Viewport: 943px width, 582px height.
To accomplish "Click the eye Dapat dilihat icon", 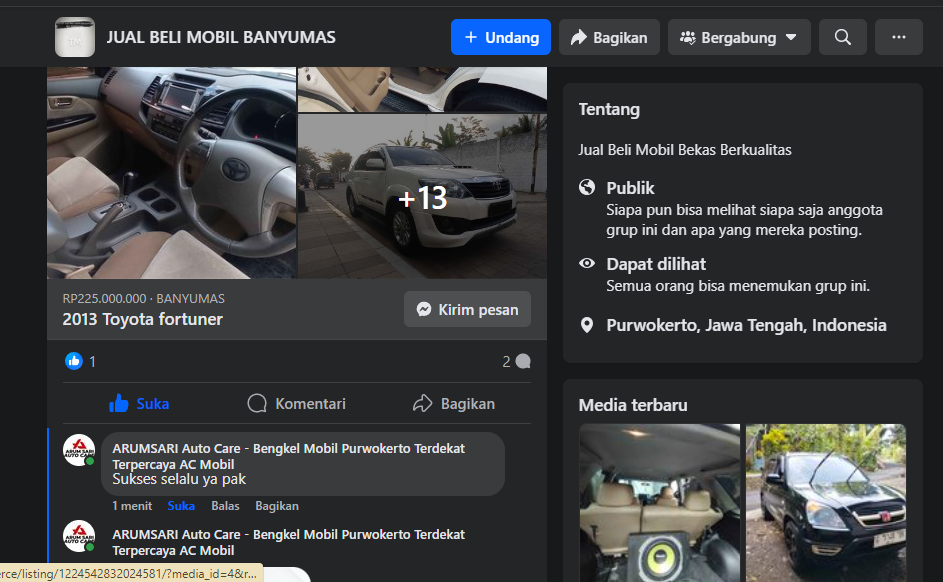I will 587,263.
